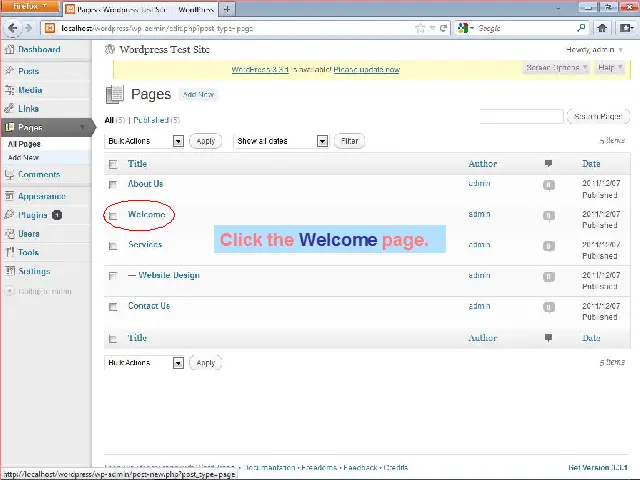This screenshot has width=640, height=480.
Task: Open Add New under Pages submenu
Action: pos(23,158)
